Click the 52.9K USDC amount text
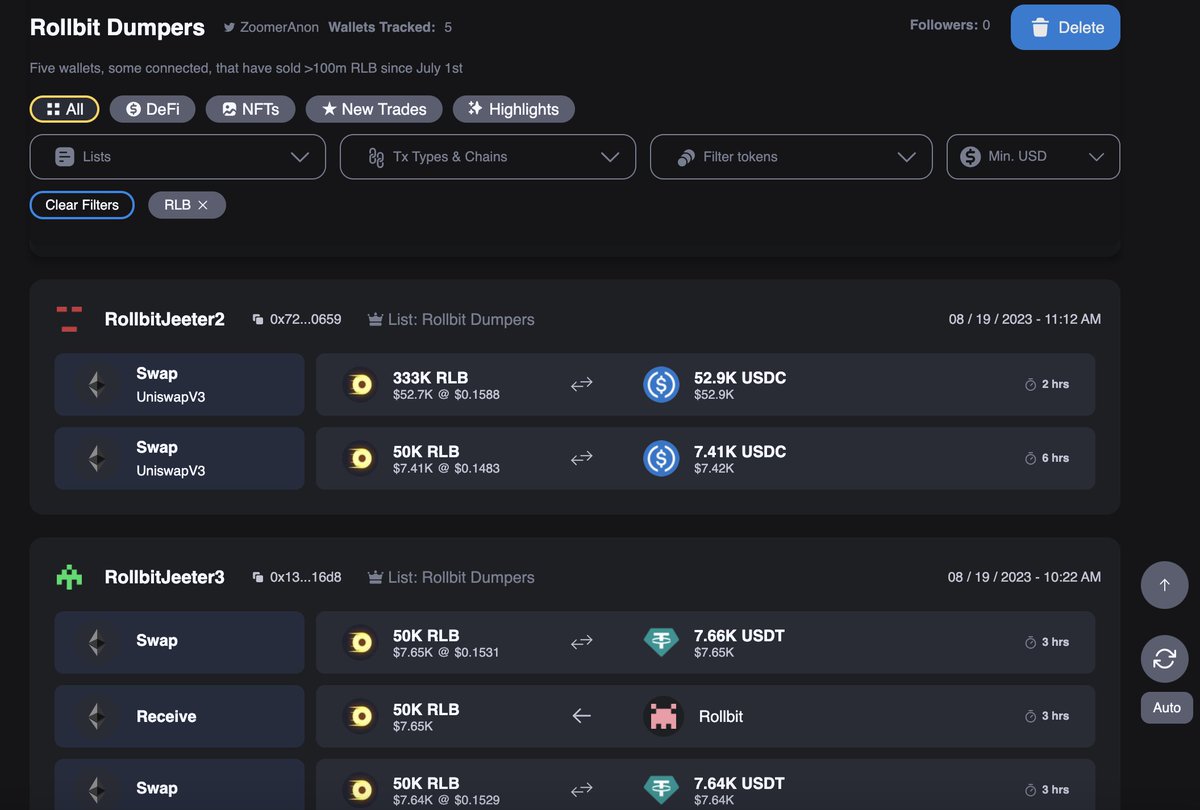Viewport: 1200px width, 810px height. [x=740, y=378]
